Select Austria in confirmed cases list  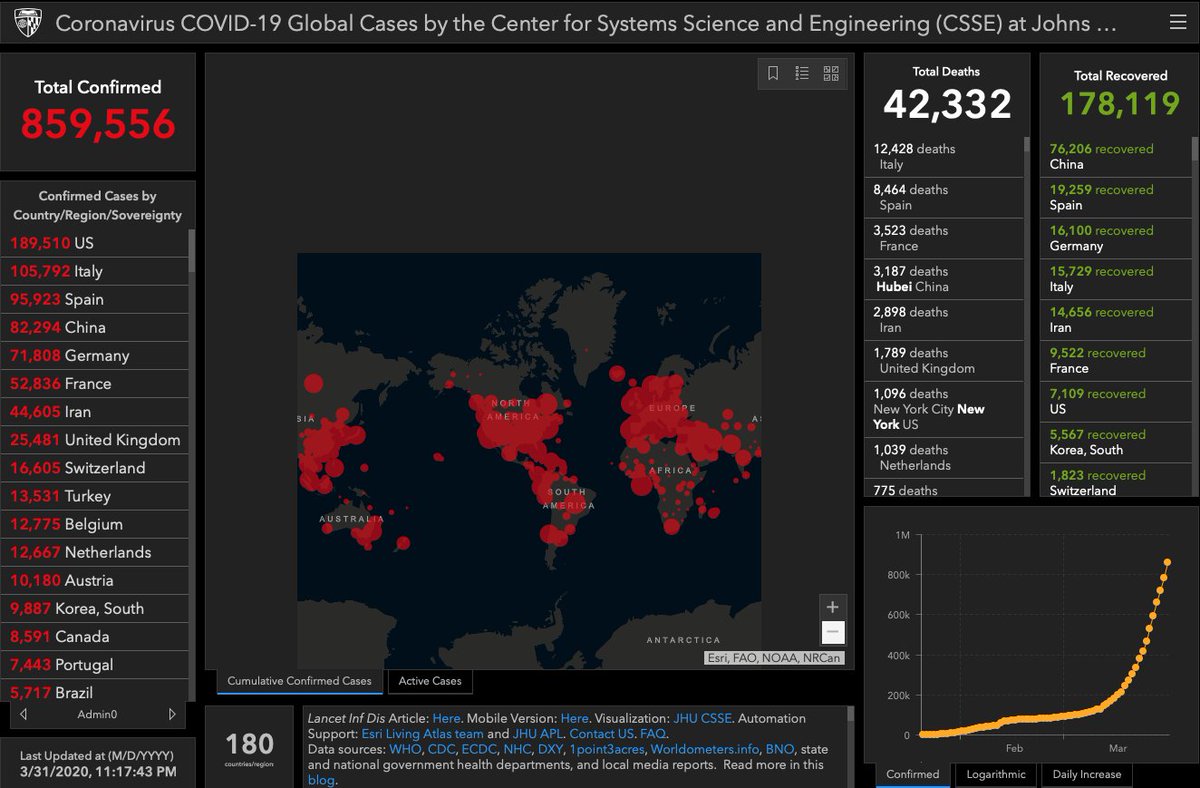pyautogui.click(x=94, y=580)
